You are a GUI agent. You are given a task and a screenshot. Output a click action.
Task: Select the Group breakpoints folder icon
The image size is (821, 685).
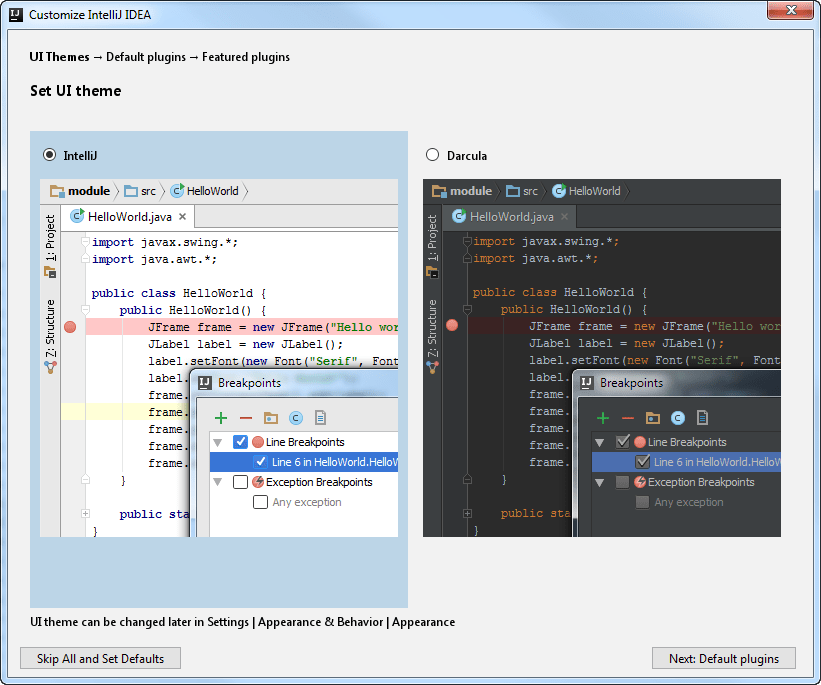(269, 417)
